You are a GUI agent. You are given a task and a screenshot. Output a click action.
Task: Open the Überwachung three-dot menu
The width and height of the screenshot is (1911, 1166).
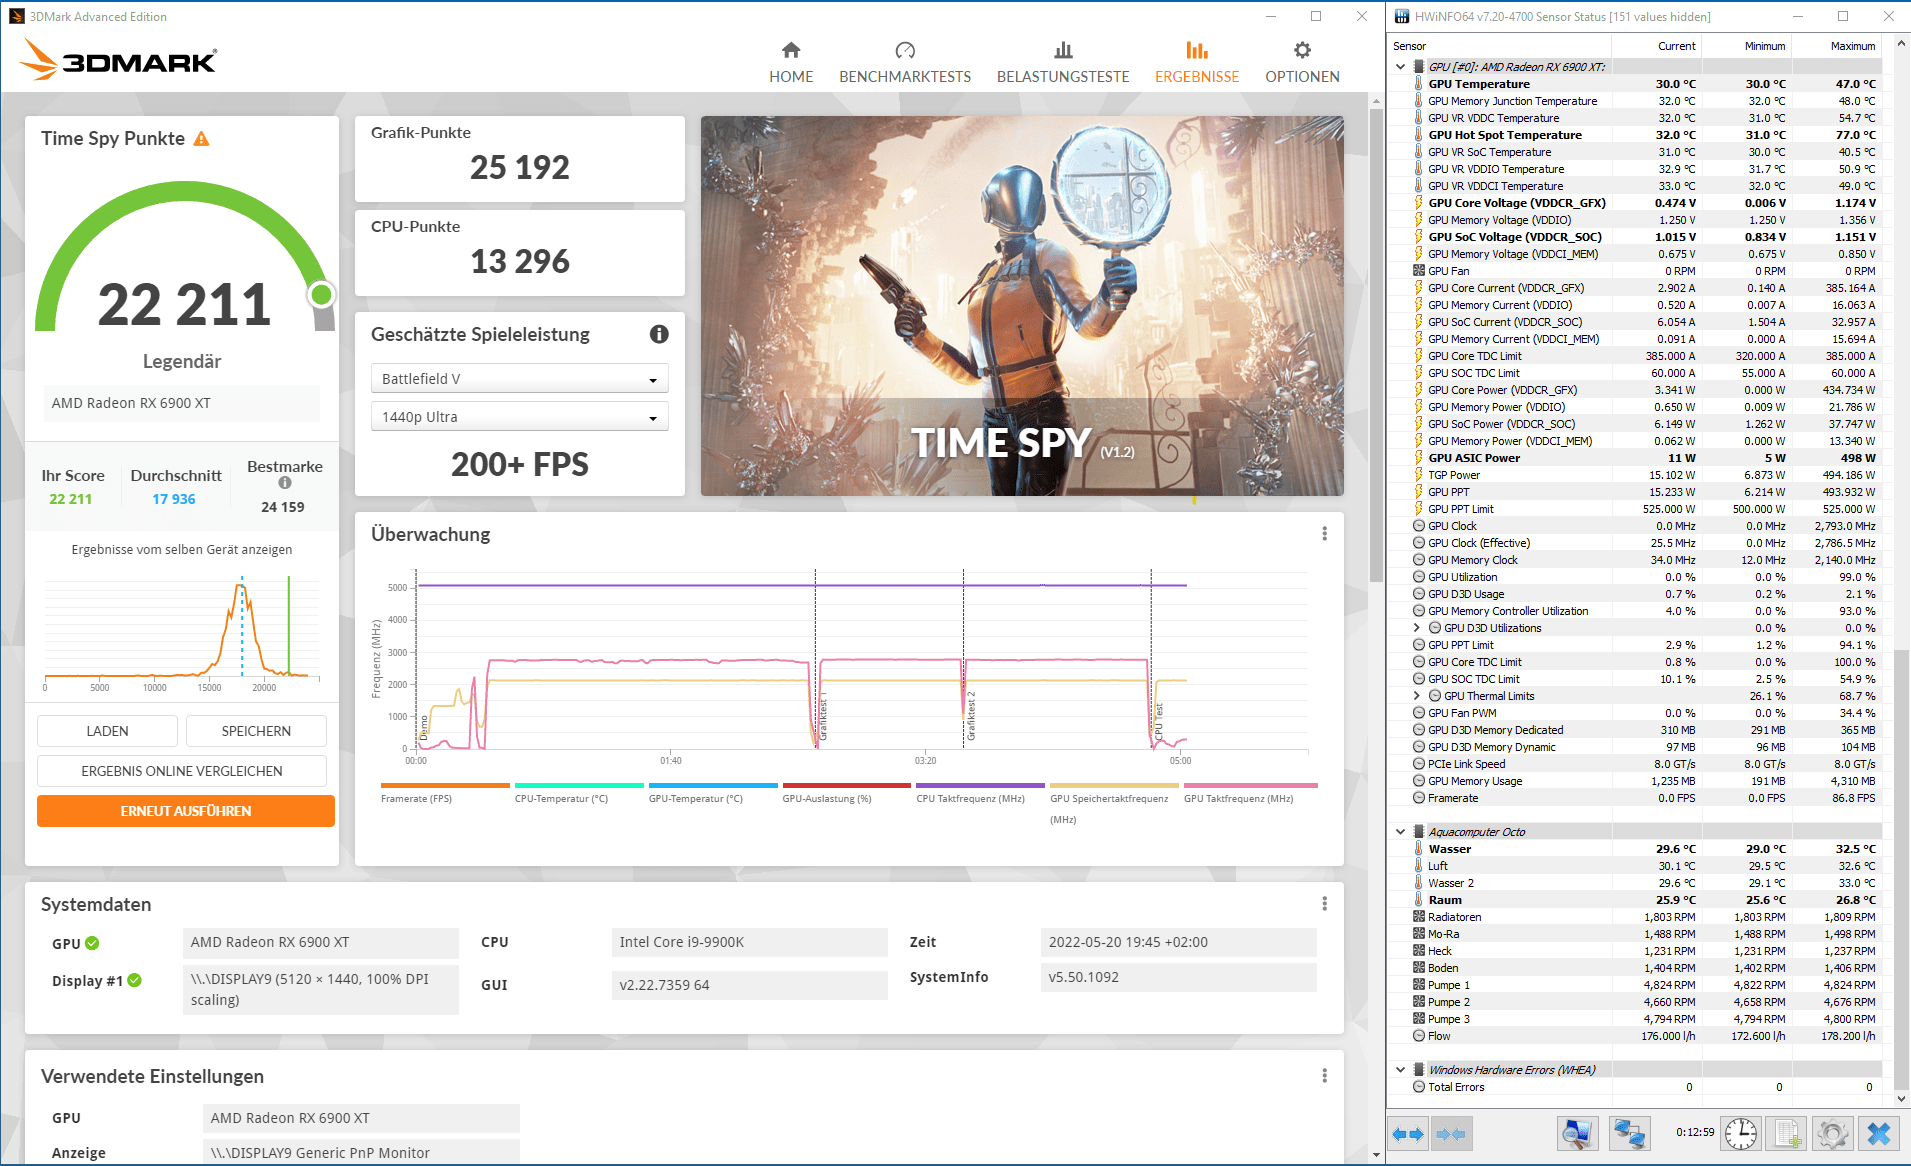tap(1325, 534)
